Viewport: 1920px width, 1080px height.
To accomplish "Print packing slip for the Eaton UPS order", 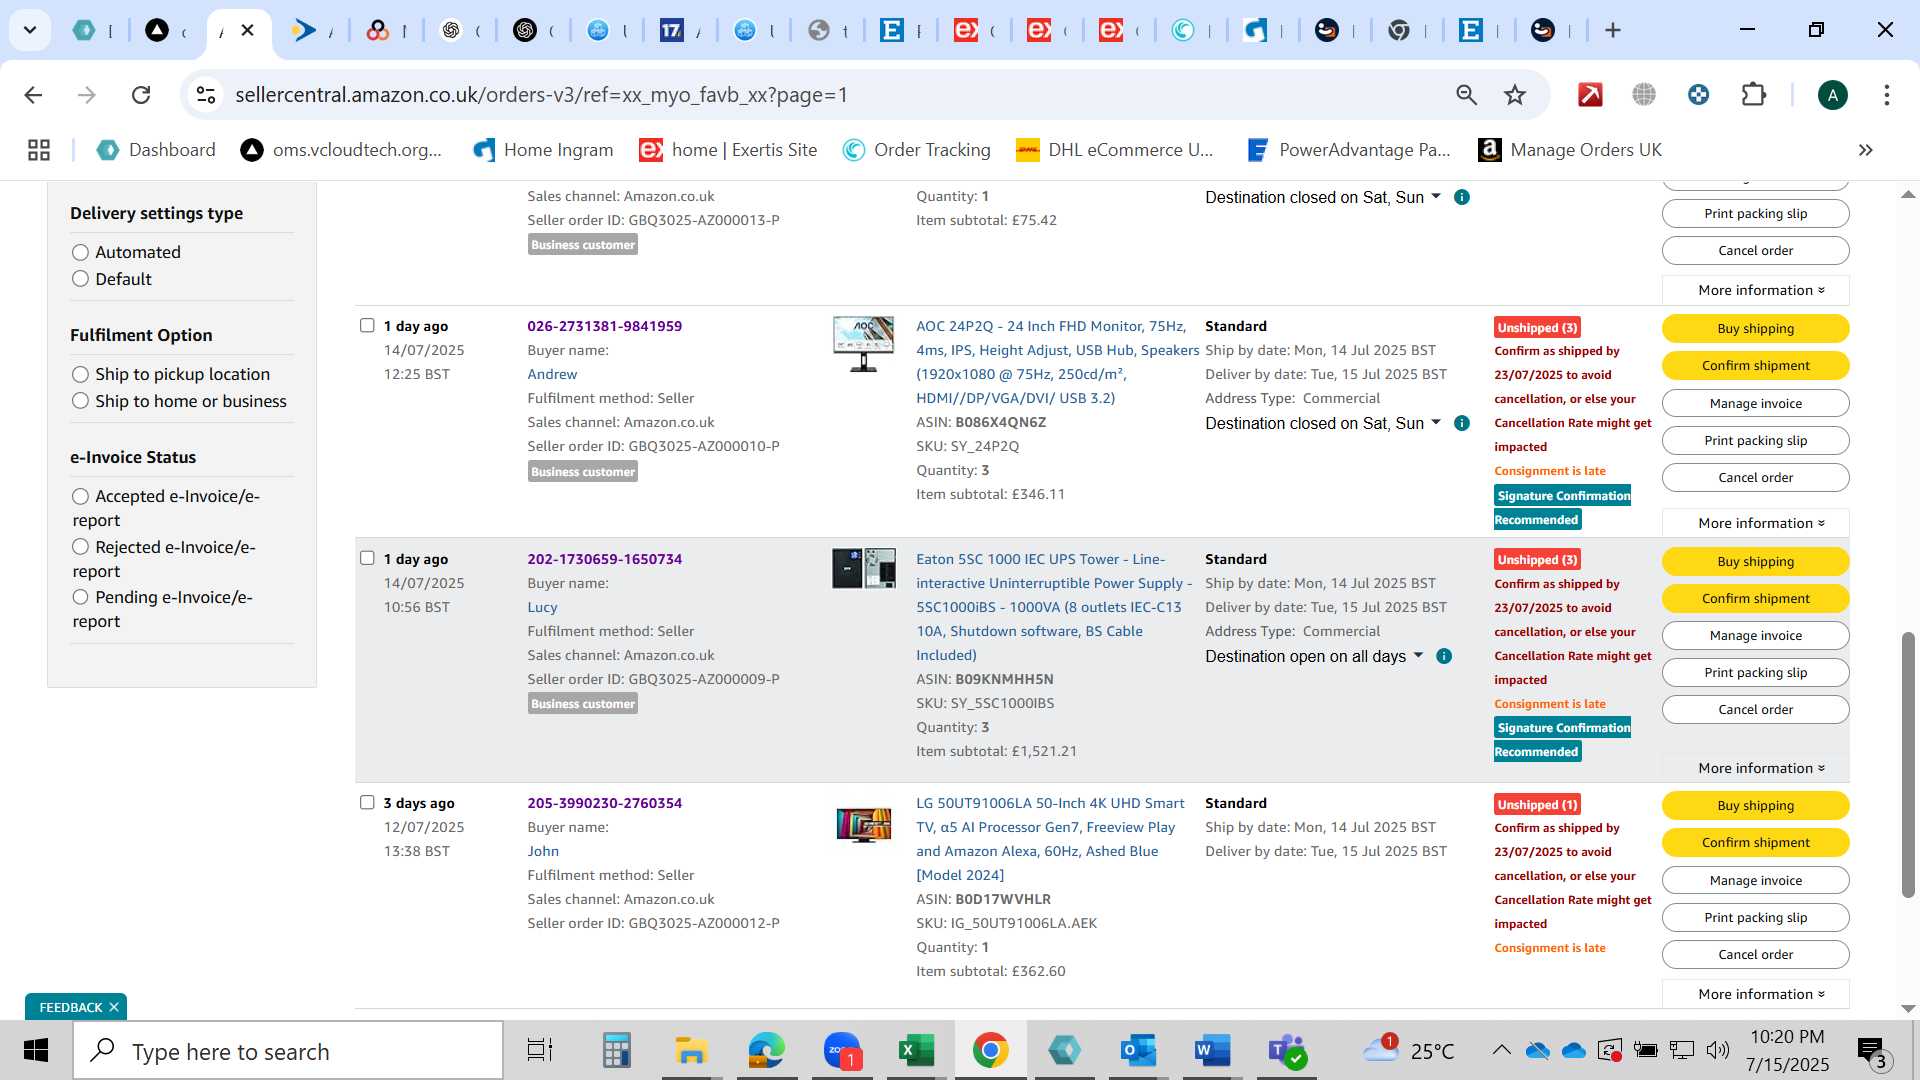I will (1755, 672).
